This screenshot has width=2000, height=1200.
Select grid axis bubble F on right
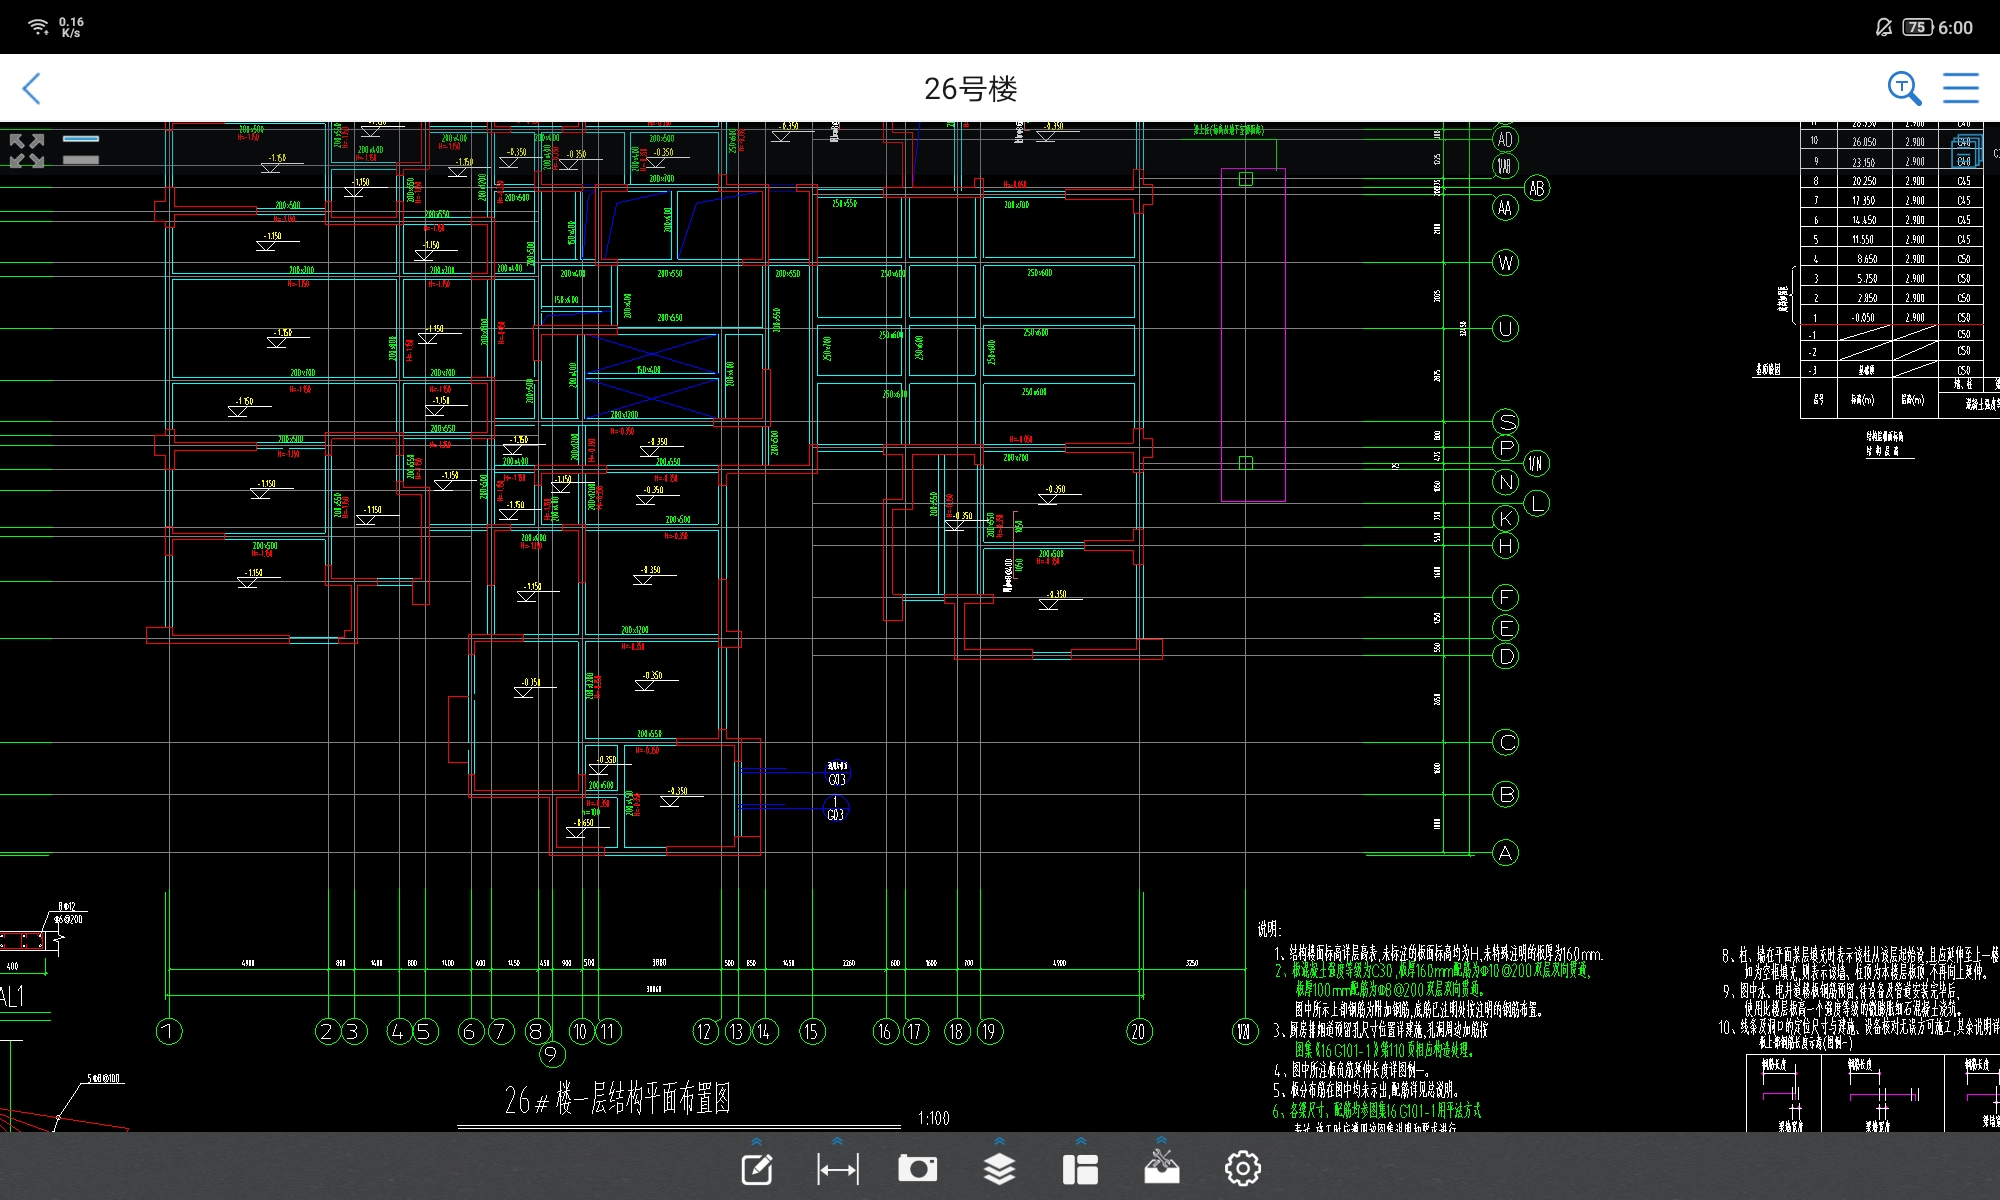point(1505,597)
